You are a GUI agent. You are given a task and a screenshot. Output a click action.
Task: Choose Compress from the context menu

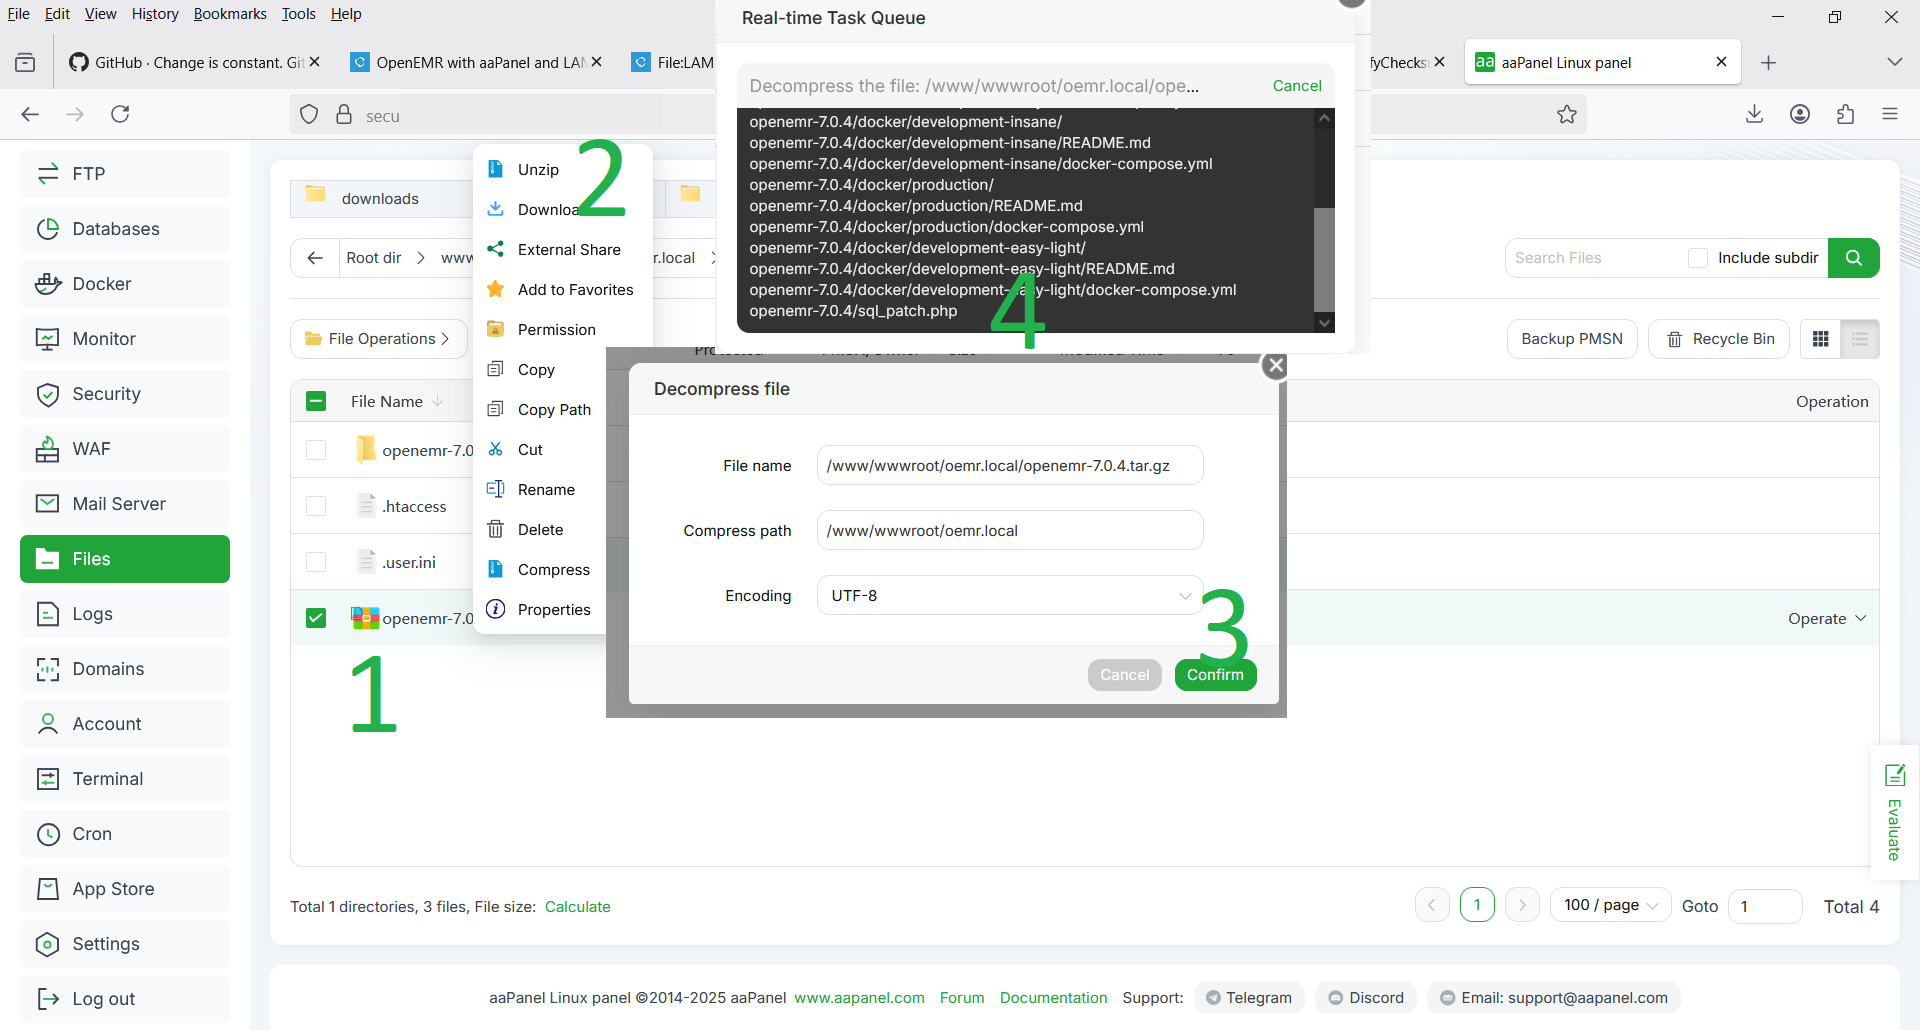pos(553,570)
